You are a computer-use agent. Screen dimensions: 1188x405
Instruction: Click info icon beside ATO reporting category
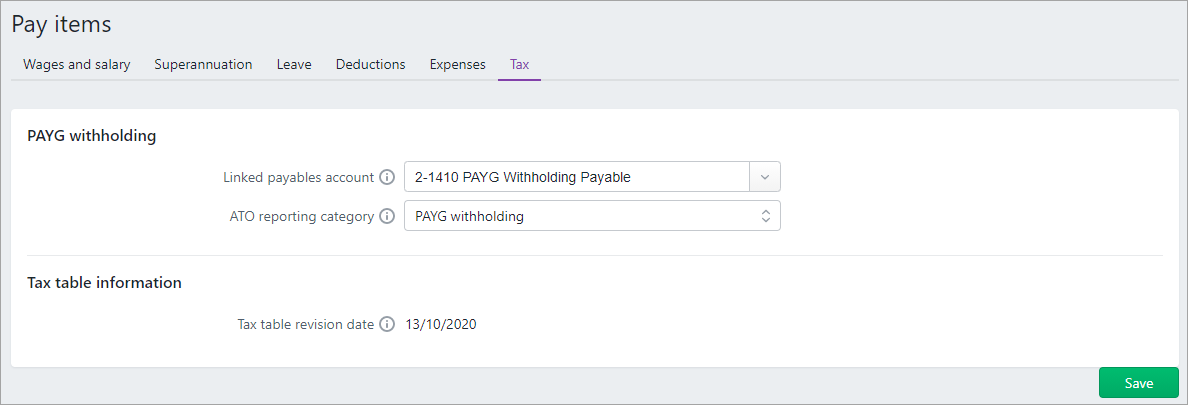click(387, 216)
